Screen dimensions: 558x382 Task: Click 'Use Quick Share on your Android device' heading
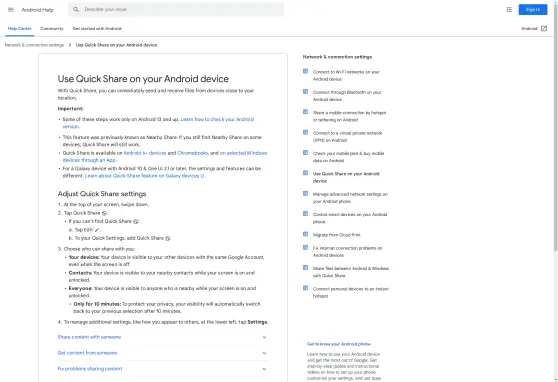[143, 79]
